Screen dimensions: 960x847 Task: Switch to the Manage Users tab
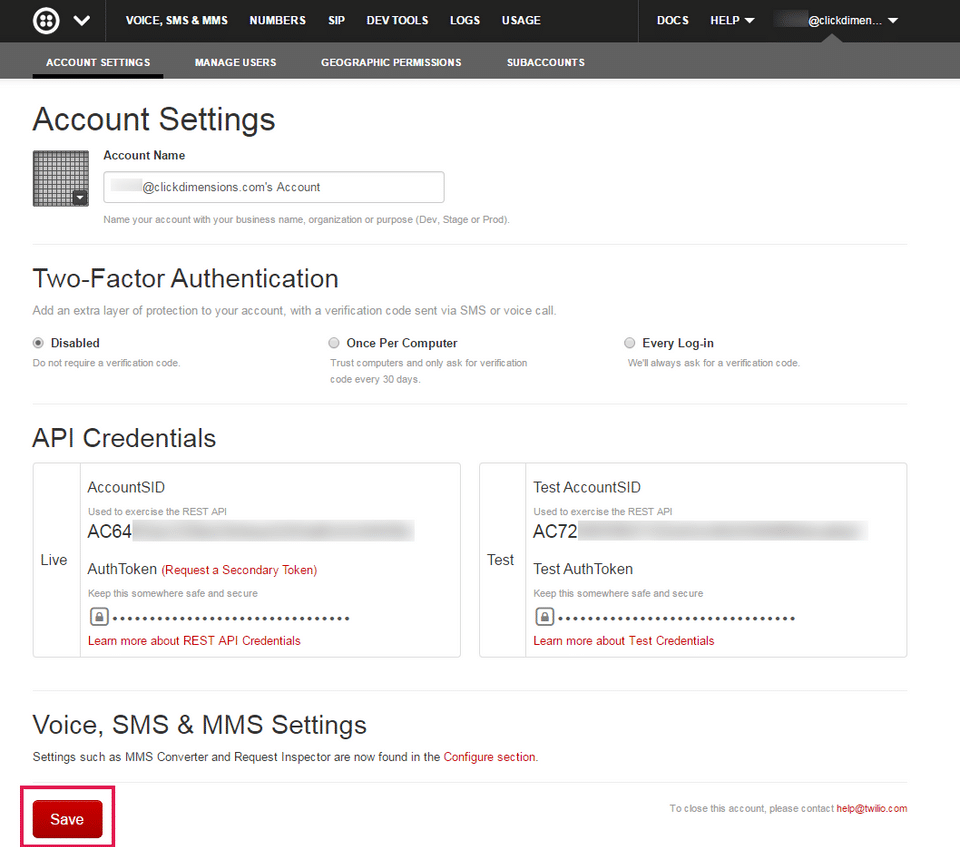235,62
